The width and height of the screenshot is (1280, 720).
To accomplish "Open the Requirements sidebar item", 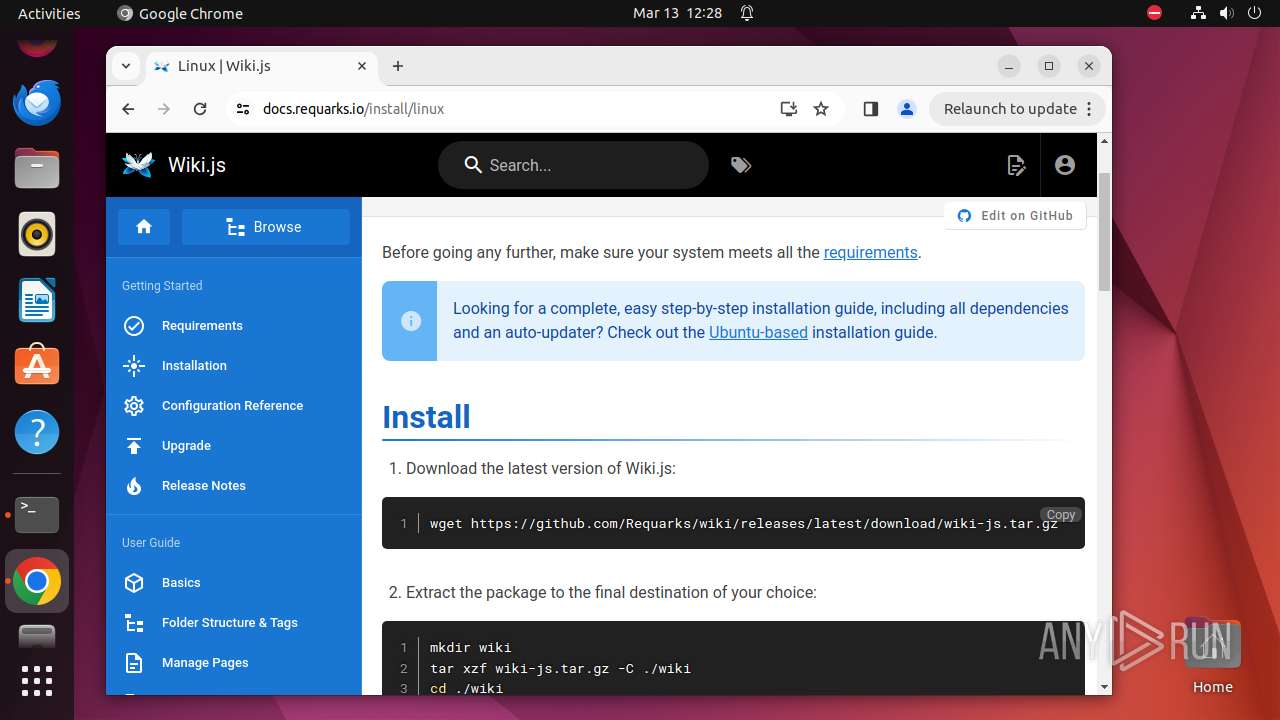I will click(234, 326).
